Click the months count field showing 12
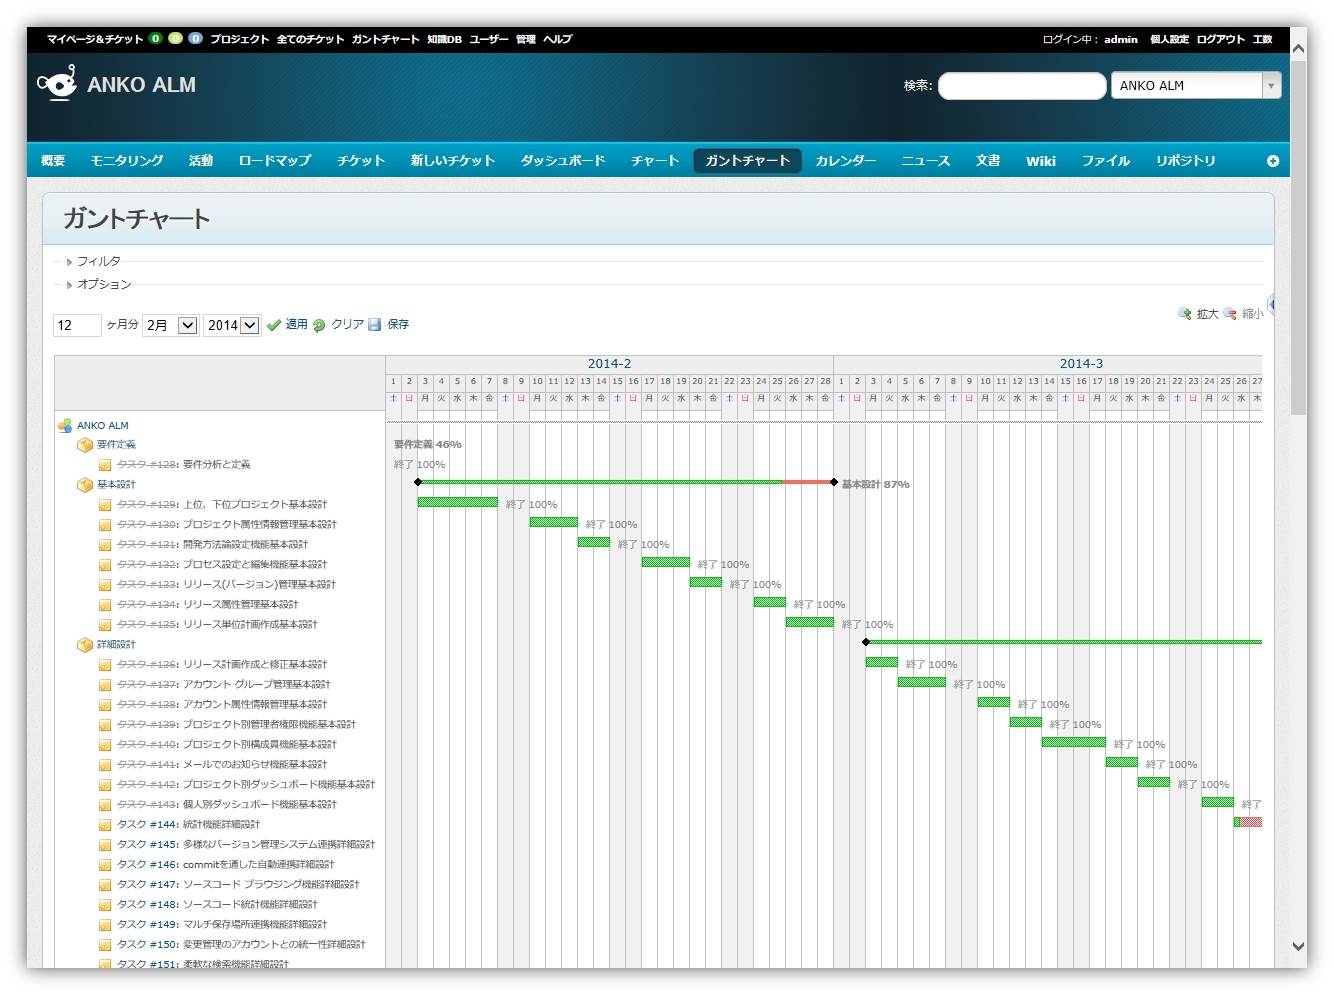This screenshot has height=995, width=1334. [x=77, y=325]
